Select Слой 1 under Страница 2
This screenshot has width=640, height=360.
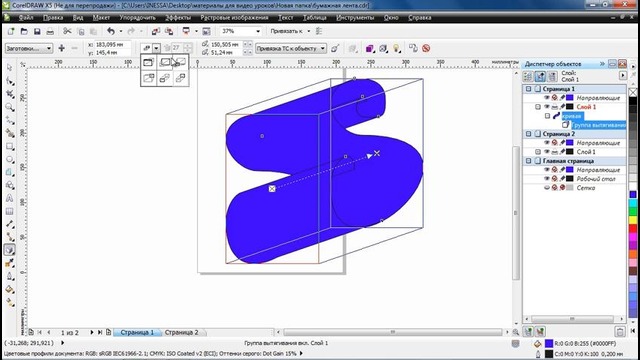[x=586, y=152]
